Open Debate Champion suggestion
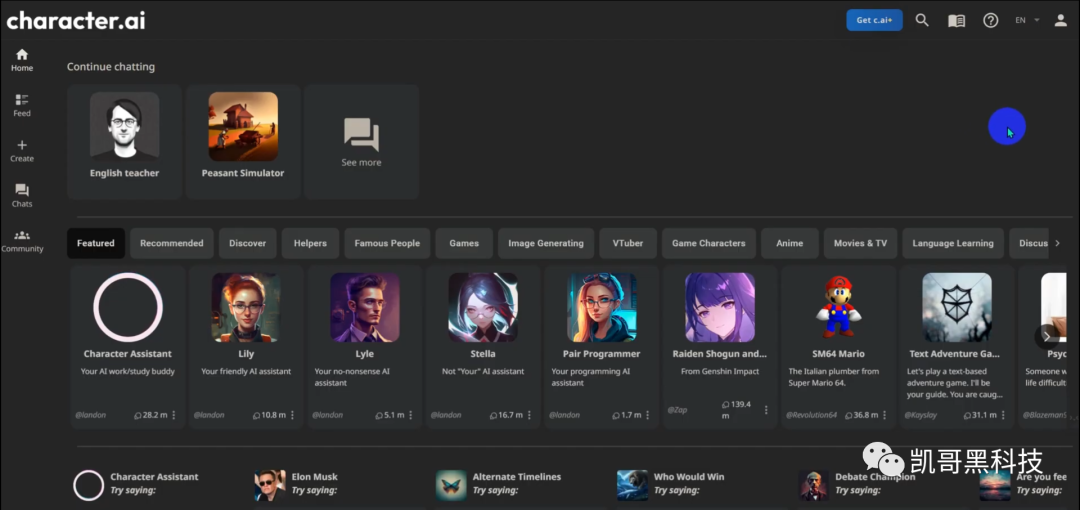 (x=858, y=484)
